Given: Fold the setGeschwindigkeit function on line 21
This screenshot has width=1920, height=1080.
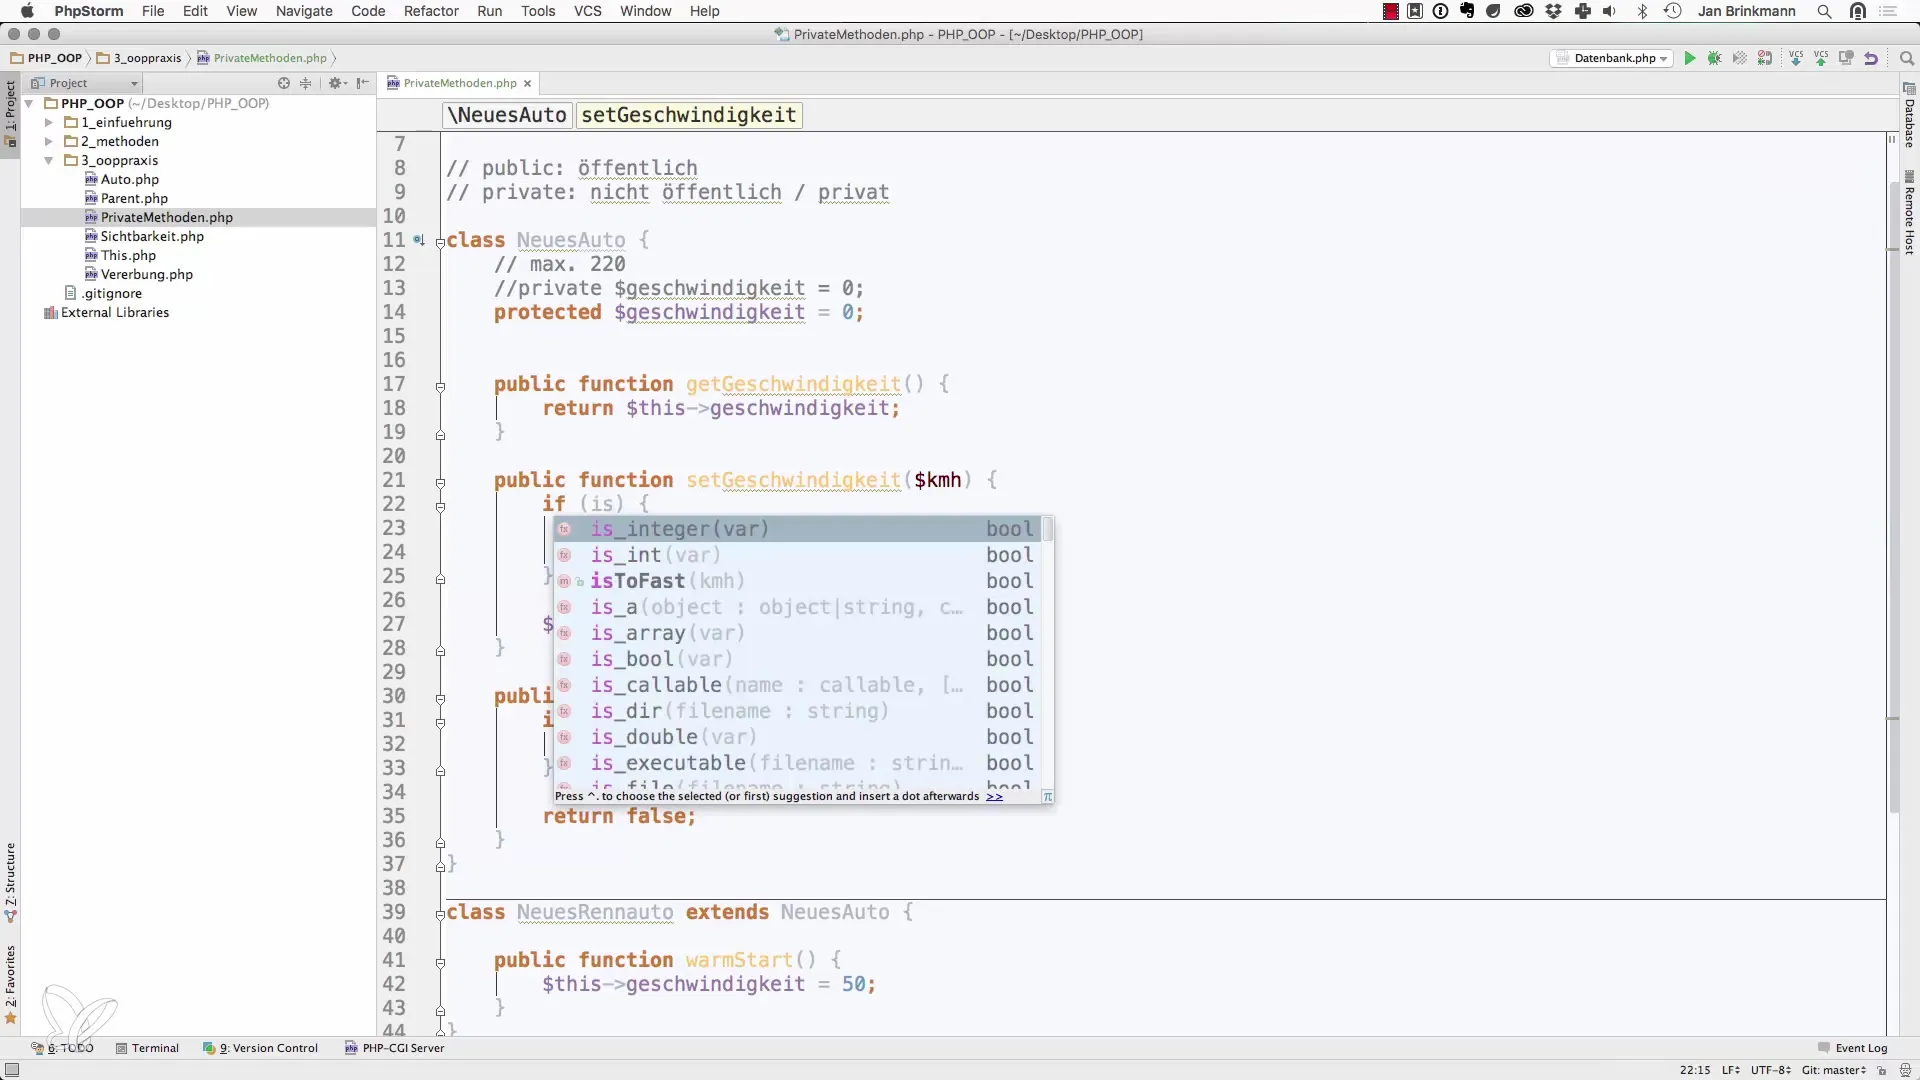Looking at the screenshot, I should (x=440, y=482).
